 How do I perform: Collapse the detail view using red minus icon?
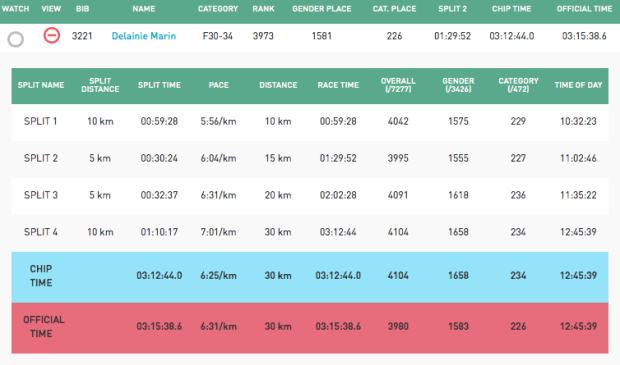tap(51, 35)
